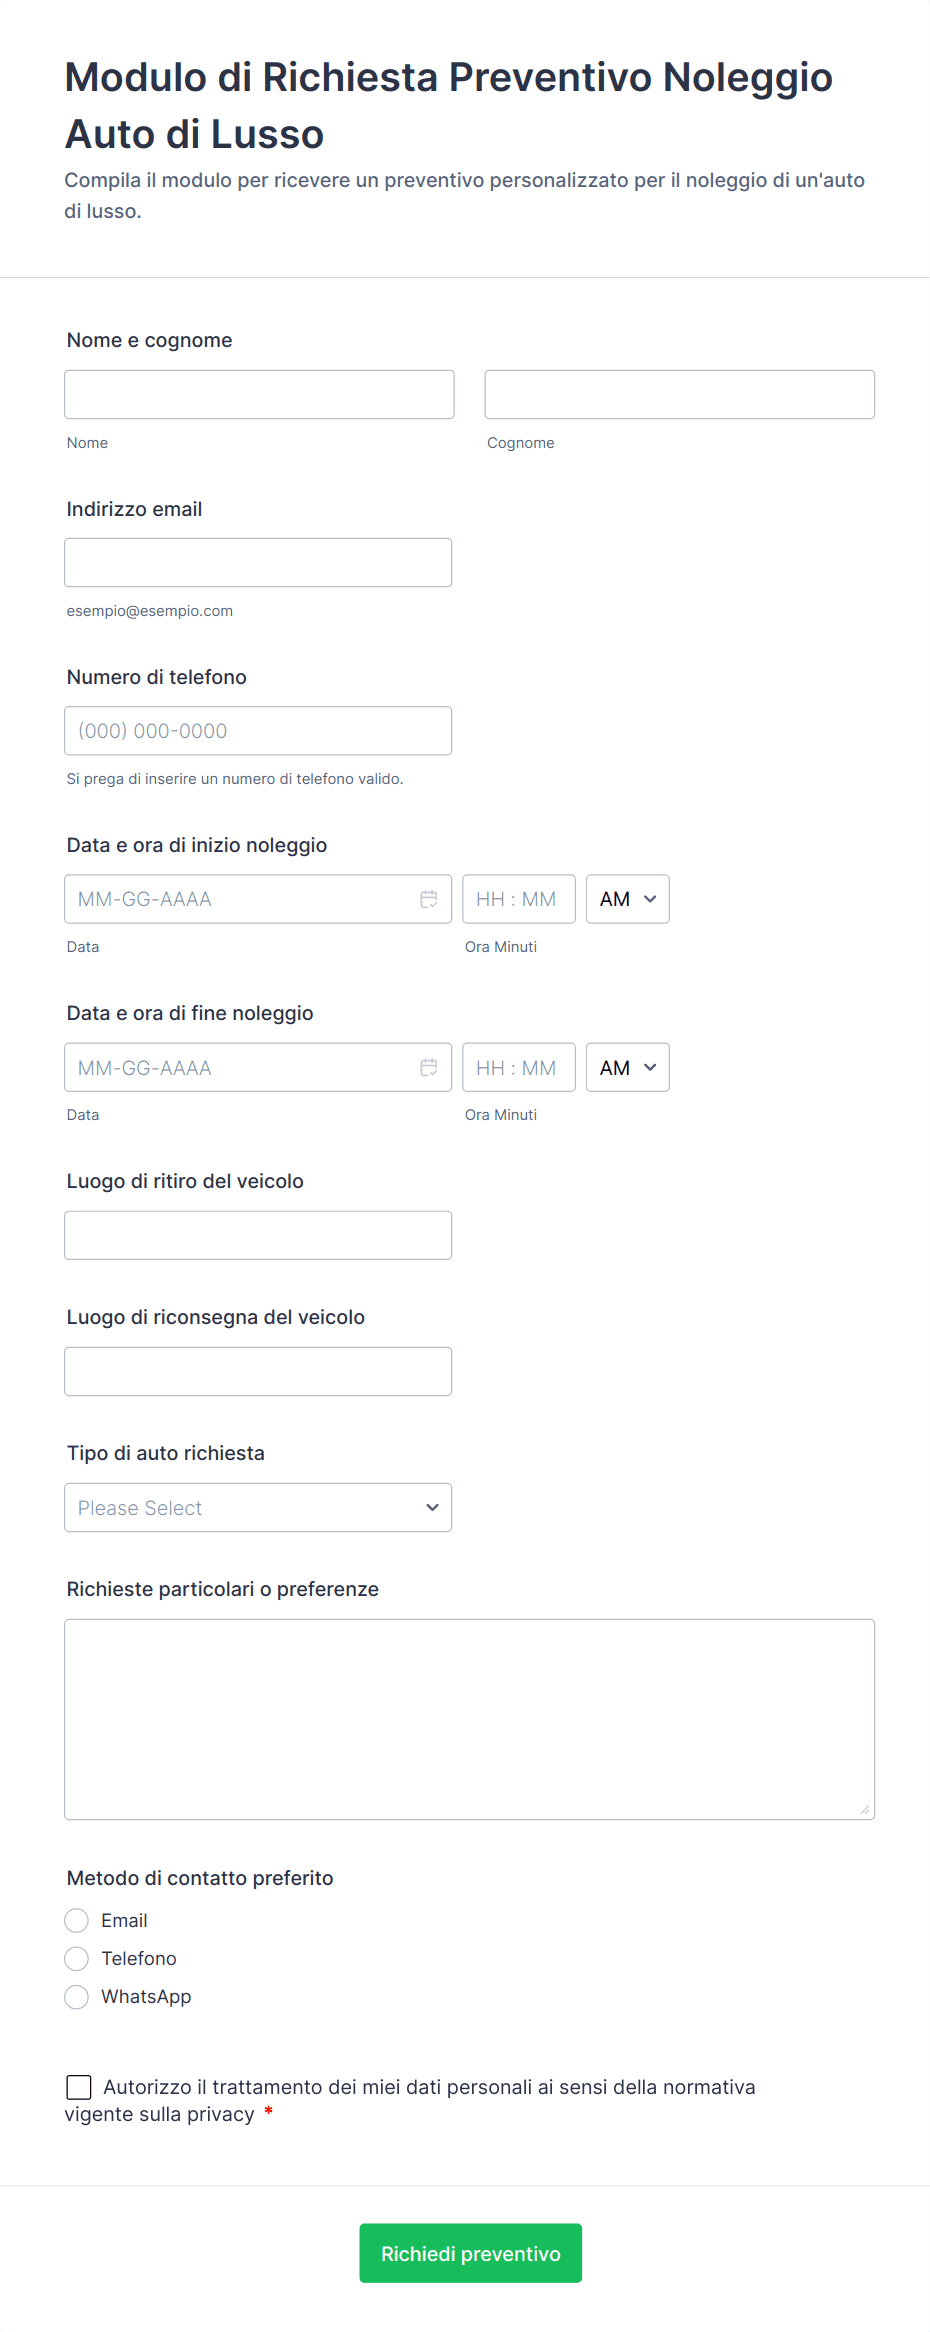Focus the rental start date field

point(240,899)
